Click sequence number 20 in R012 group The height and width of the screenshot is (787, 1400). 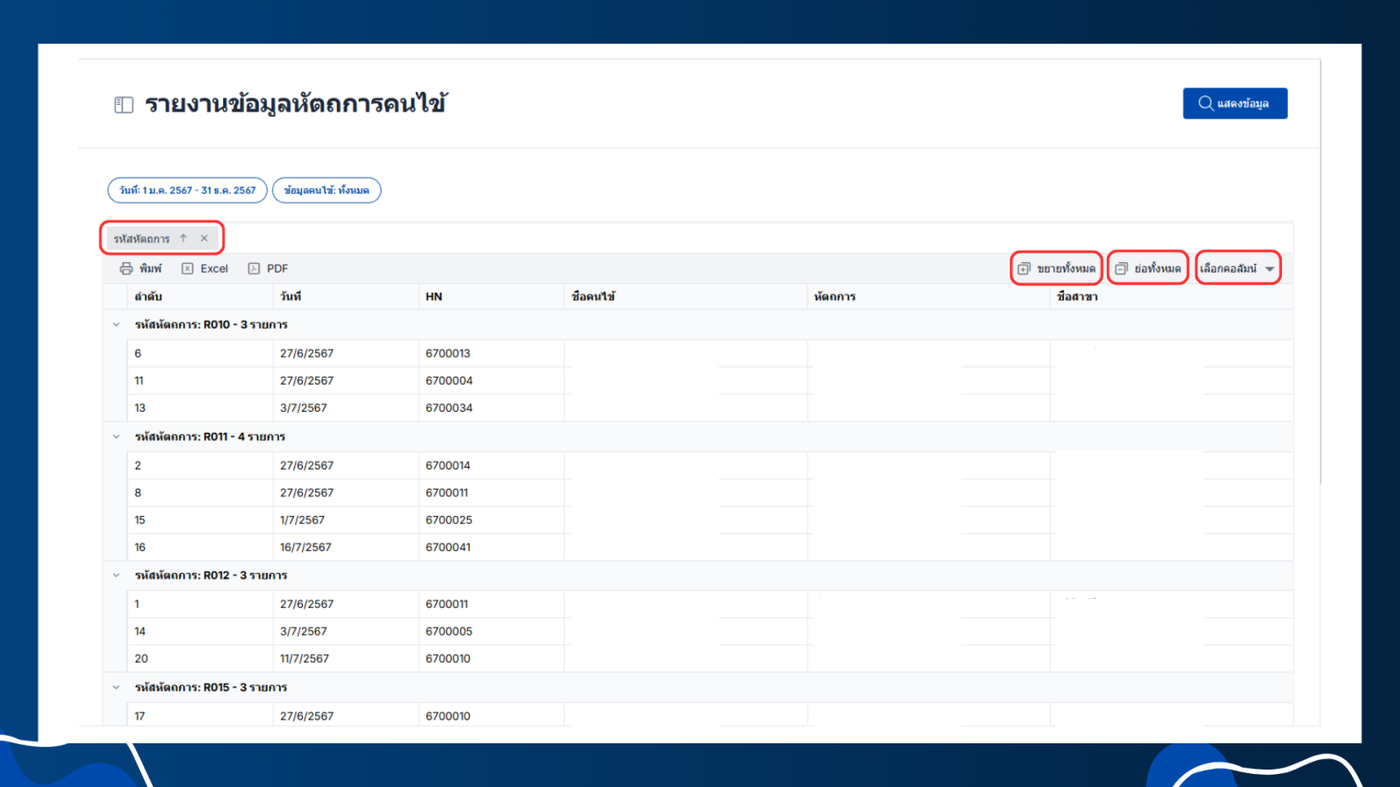(200, 659)
